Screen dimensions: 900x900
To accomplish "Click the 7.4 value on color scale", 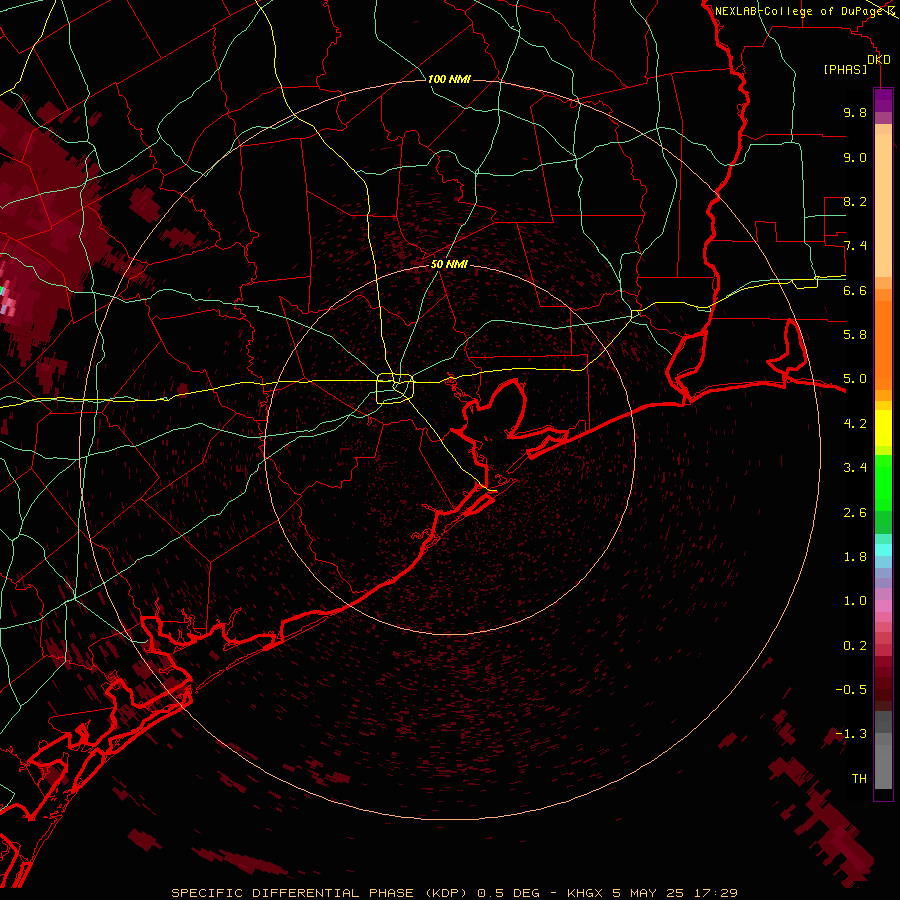I will coord(855,246).
